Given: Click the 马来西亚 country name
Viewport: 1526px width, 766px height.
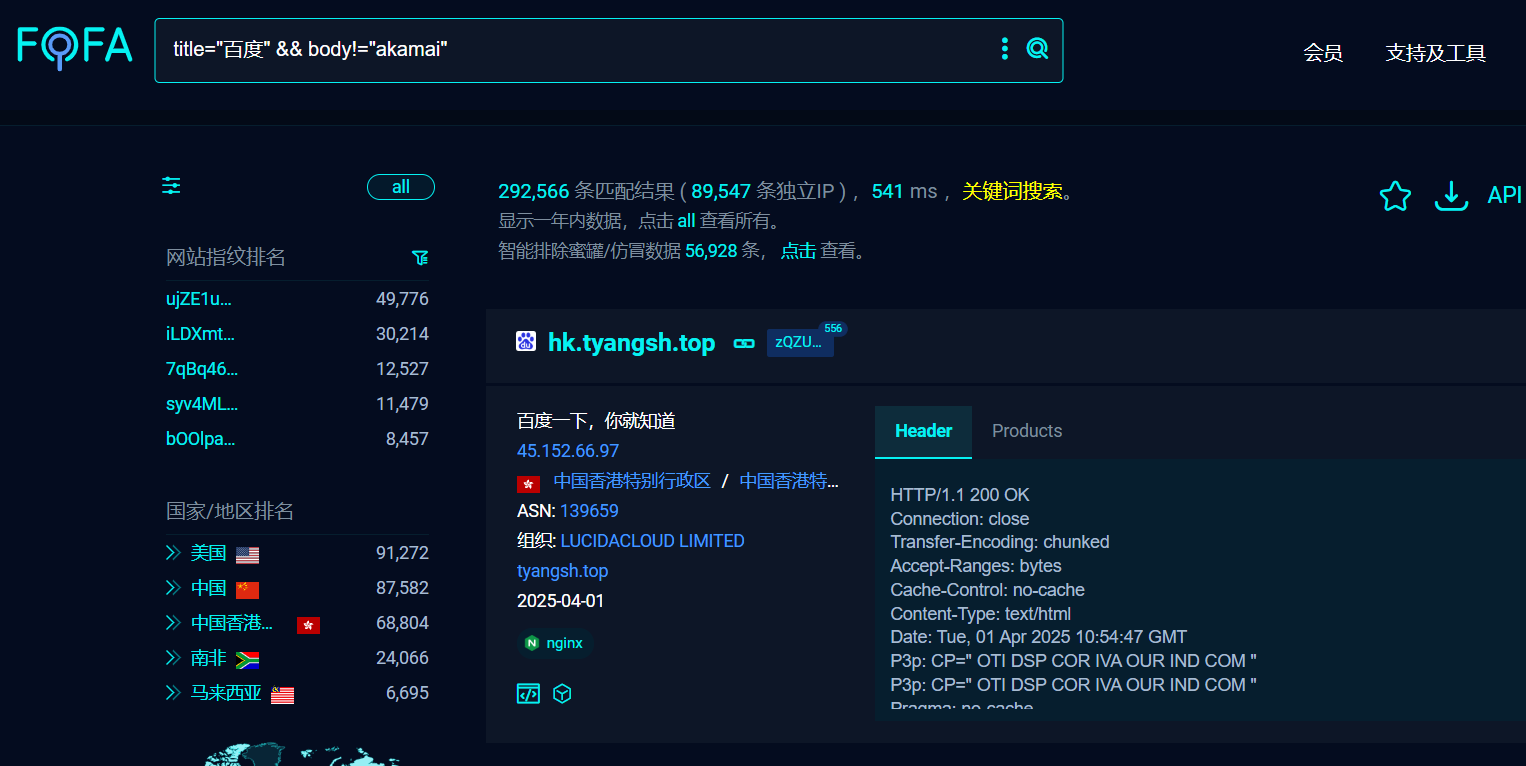Looking at the screenshot, I should coord(226,693).
